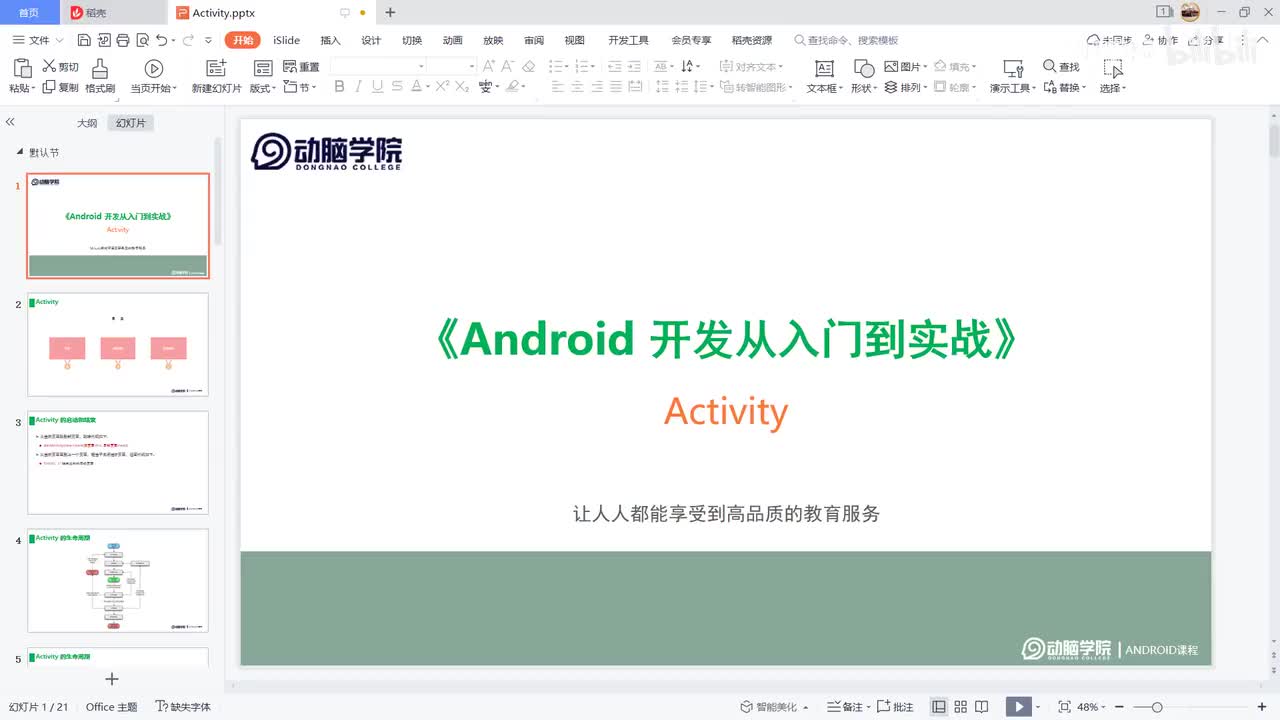Click the Picture (图片) insert icon

(x=892, y=66)
